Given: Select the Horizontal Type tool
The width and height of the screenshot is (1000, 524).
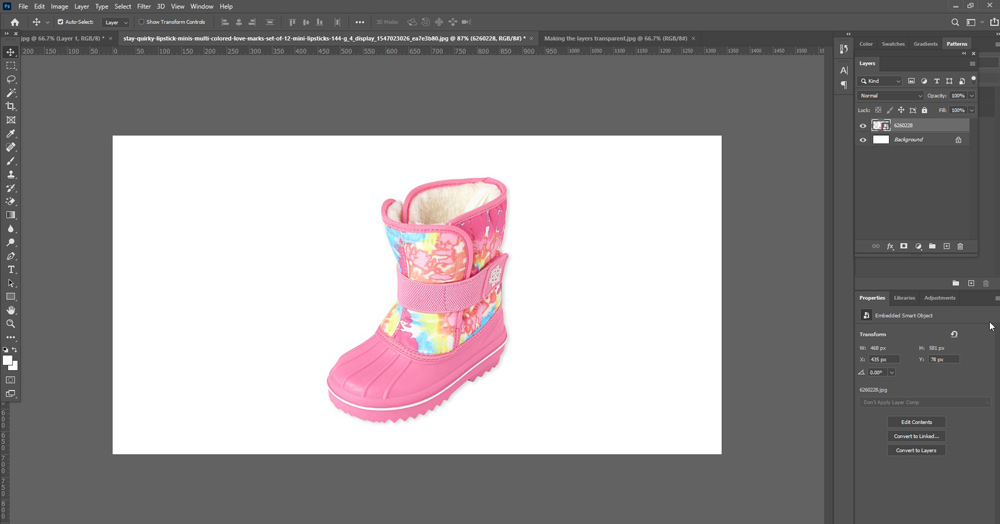Looking at the screenshot, I should point(11,270).
